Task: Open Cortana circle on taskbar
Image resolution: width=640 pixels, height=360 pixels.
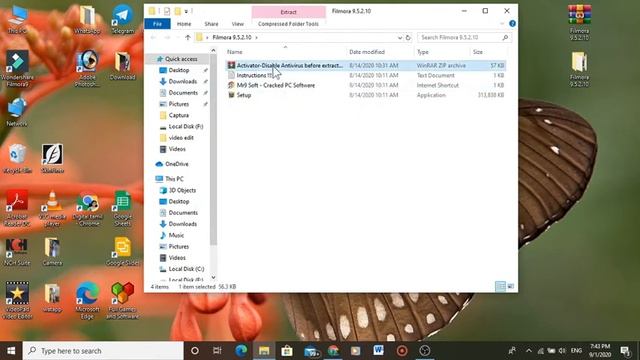Action: pyautogui.click(x=195, y=351)
